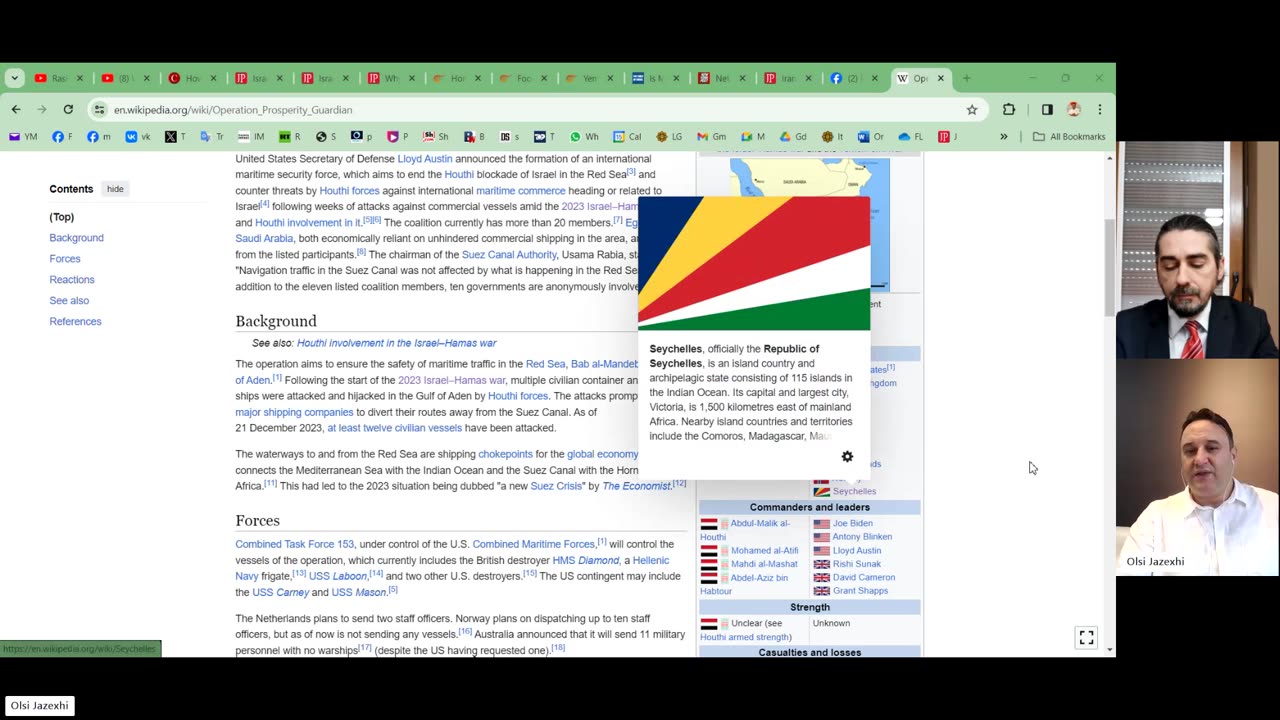The image size is (1280, 720).
Task: Open the Google Calendar 'Cal' bookmark
Action: coord(627,137)
